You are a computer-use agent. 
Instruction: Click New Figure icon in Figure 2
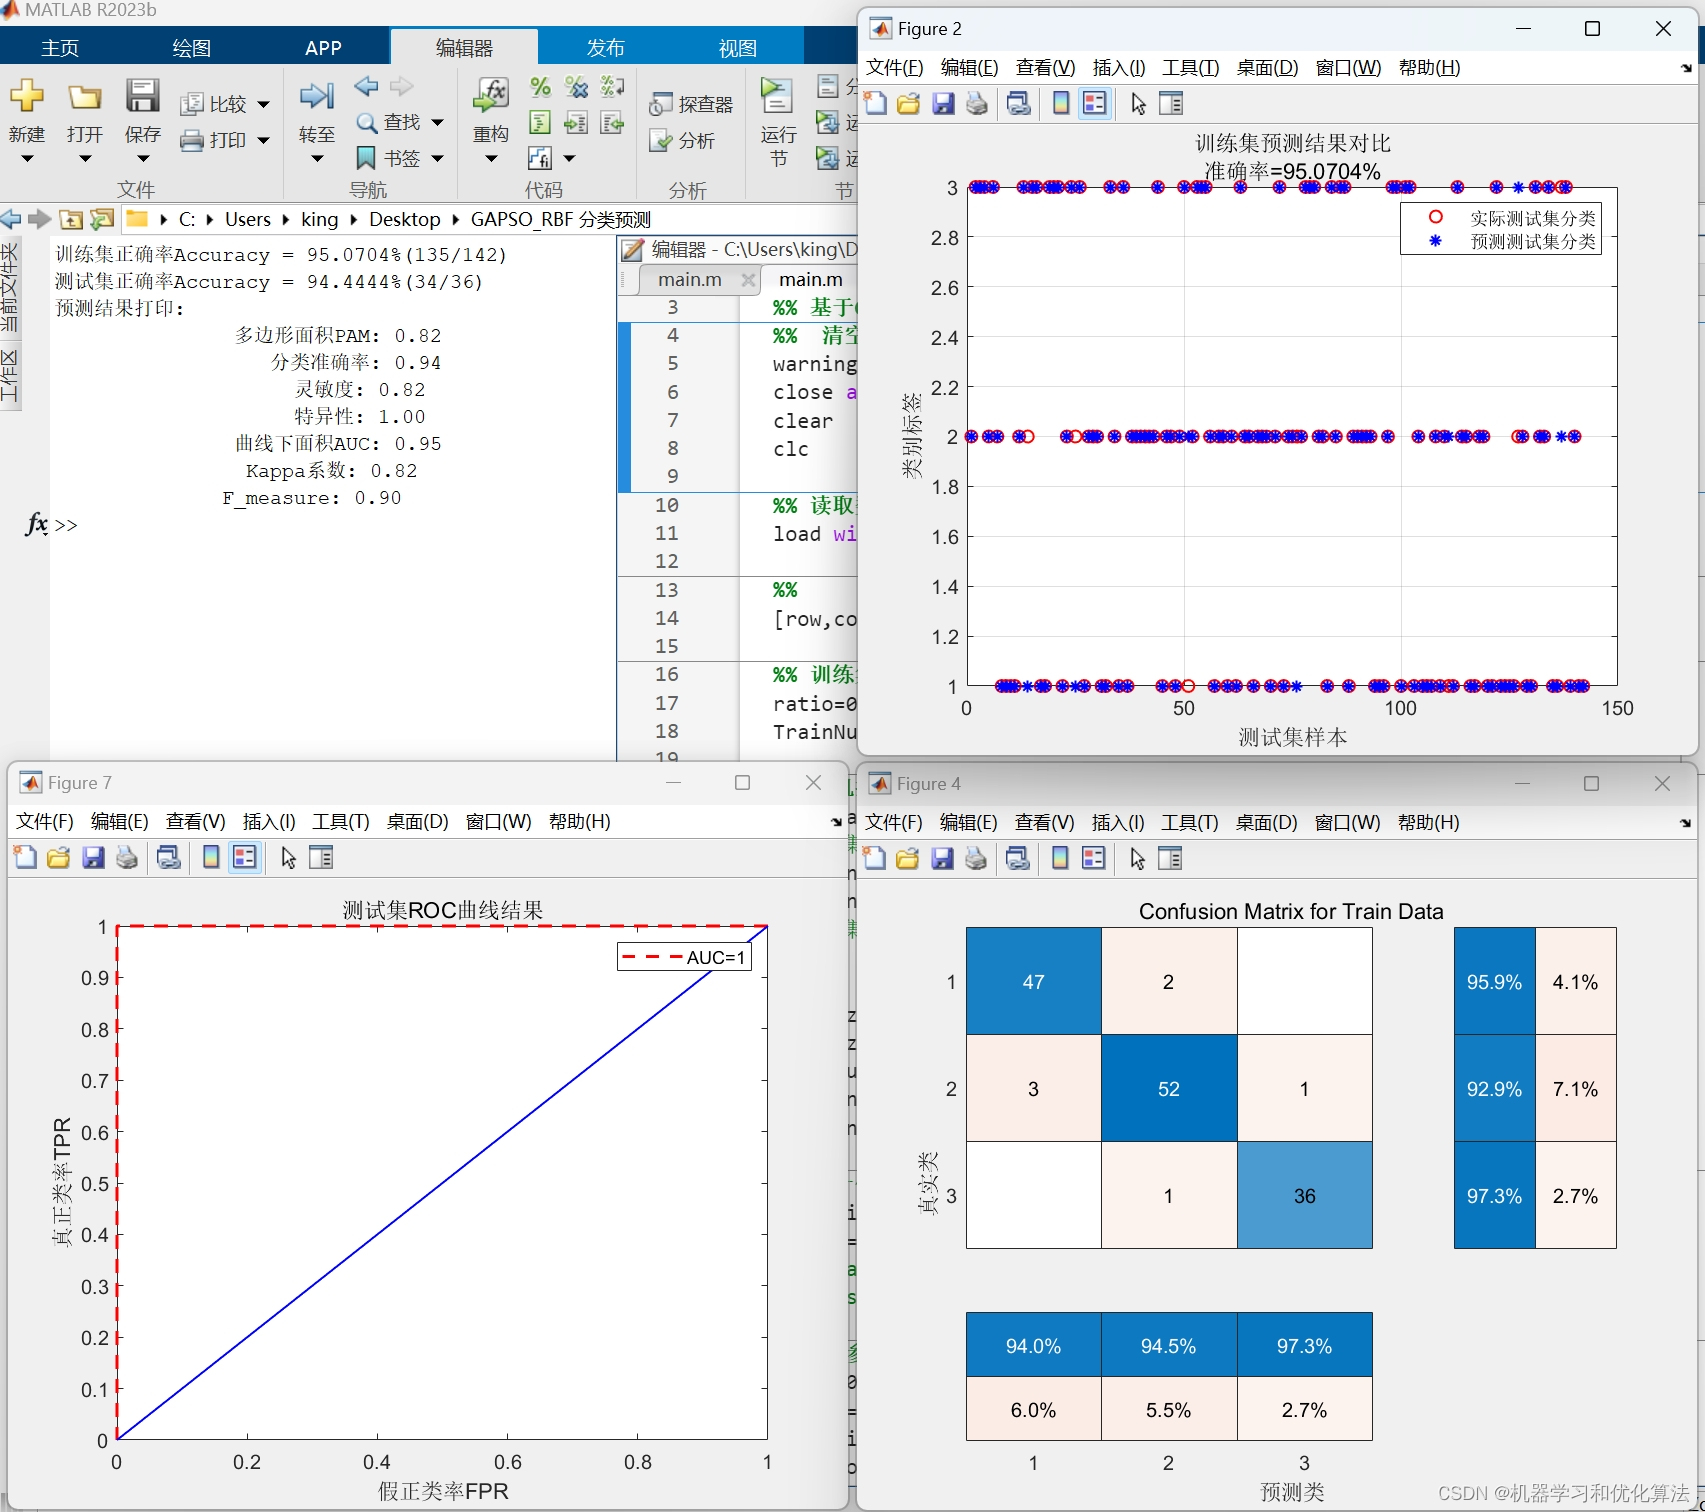tap(876, 103)
